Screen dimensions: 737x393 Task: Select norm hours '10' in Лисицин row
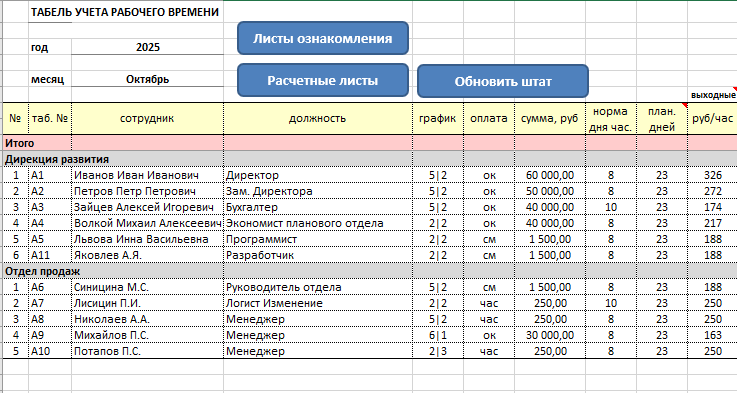pos(611,303)
